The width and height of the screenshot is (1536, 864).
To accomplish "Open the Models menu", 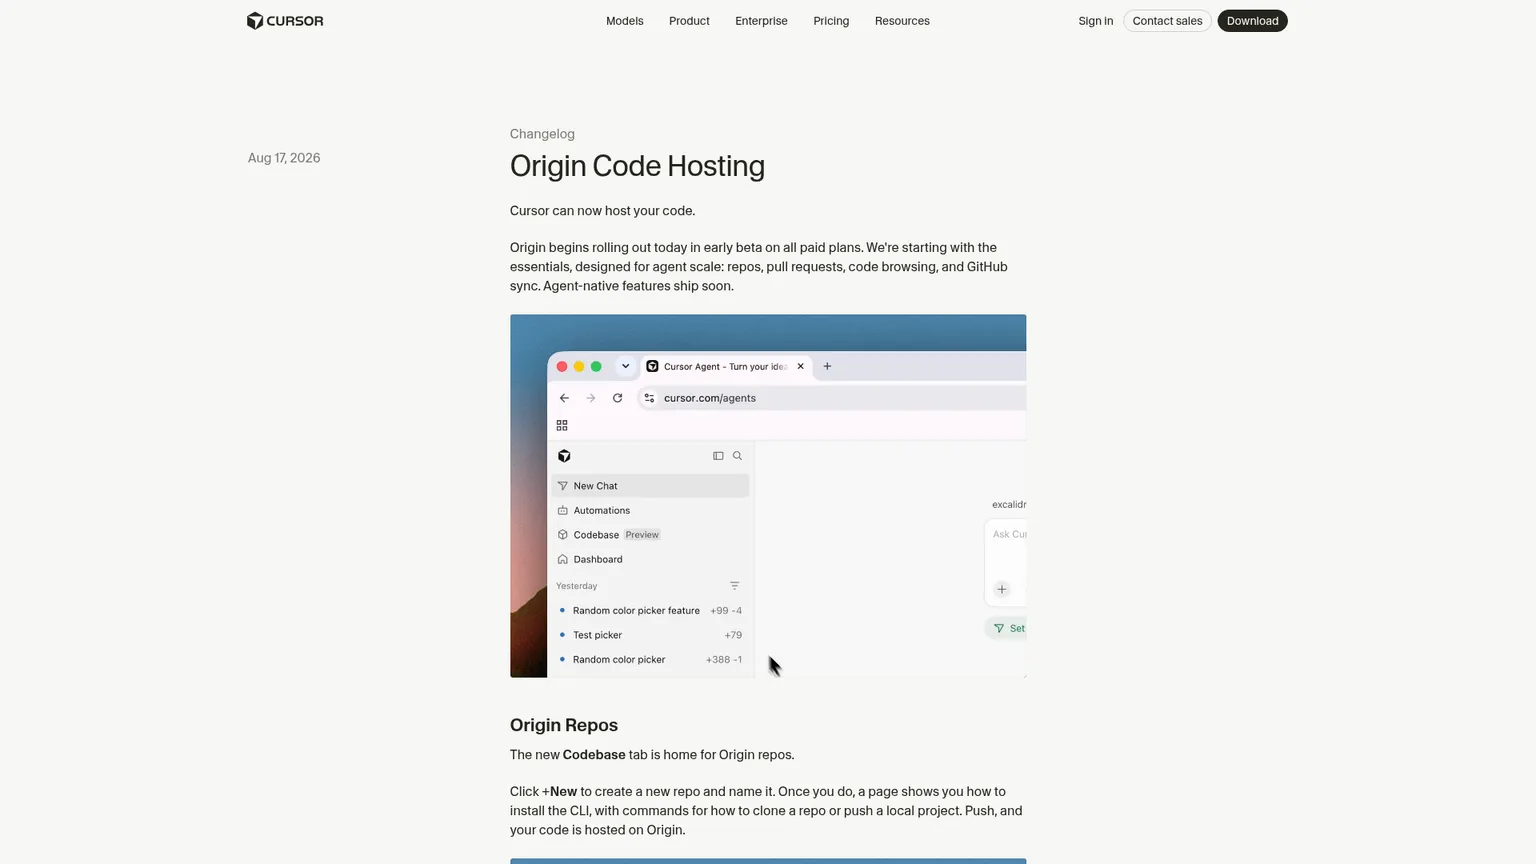I will coord(625,21).
